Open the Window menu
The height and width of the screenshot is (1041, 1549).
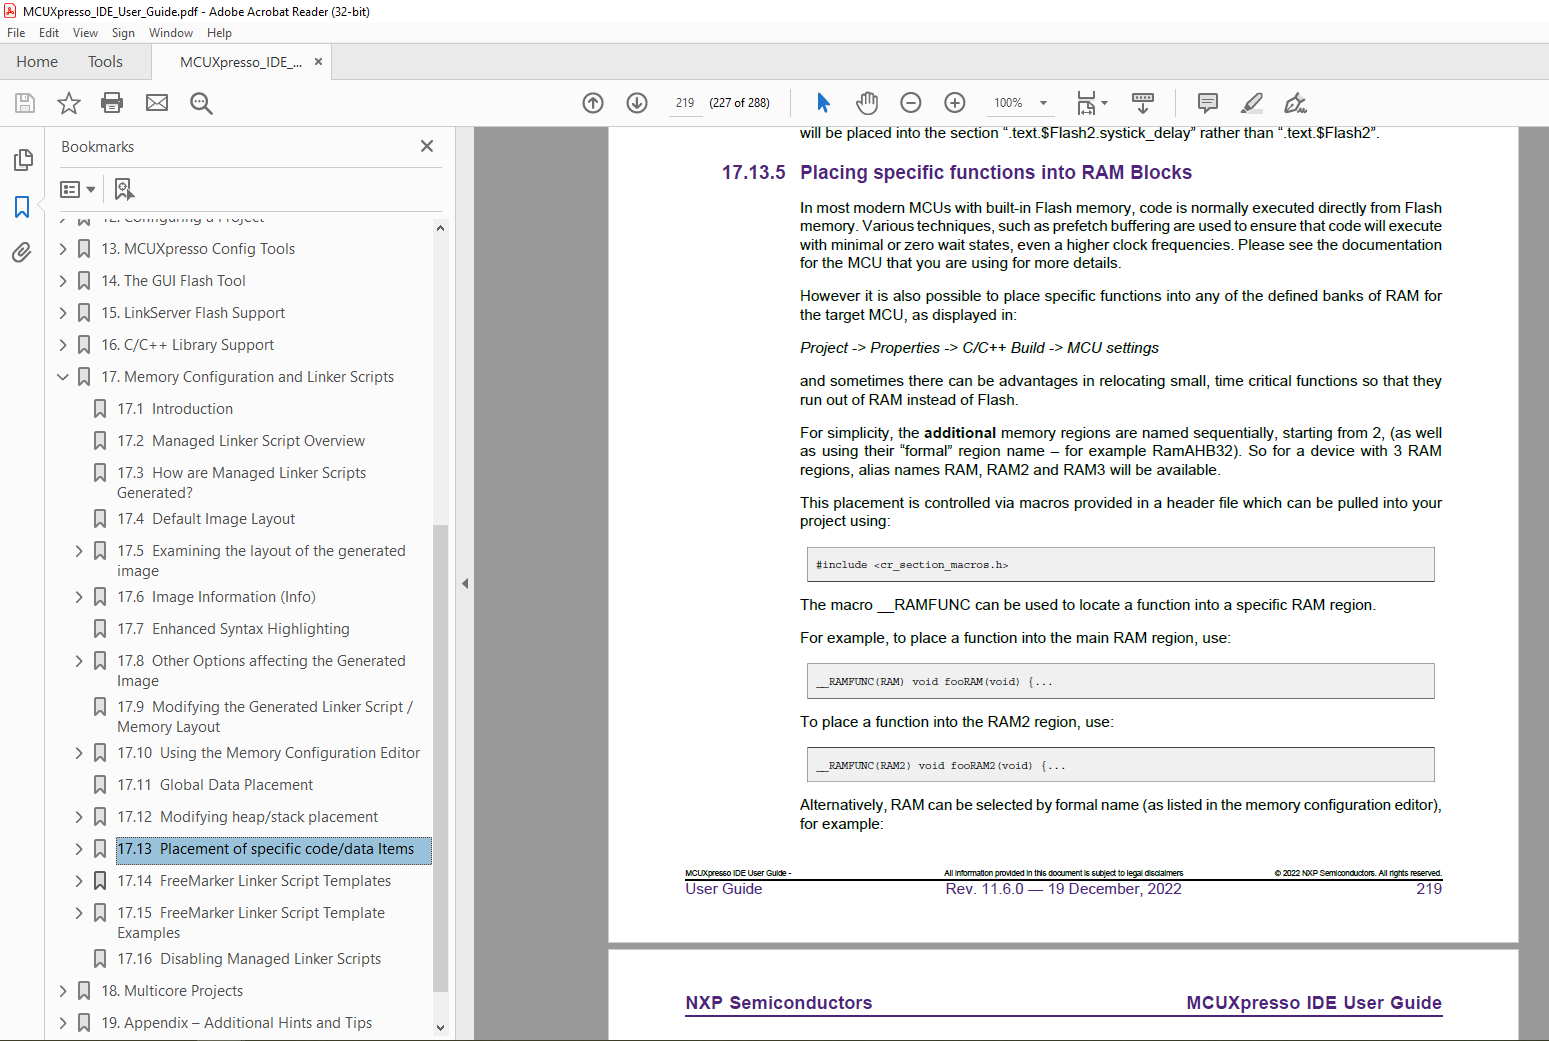click(171, 33)
